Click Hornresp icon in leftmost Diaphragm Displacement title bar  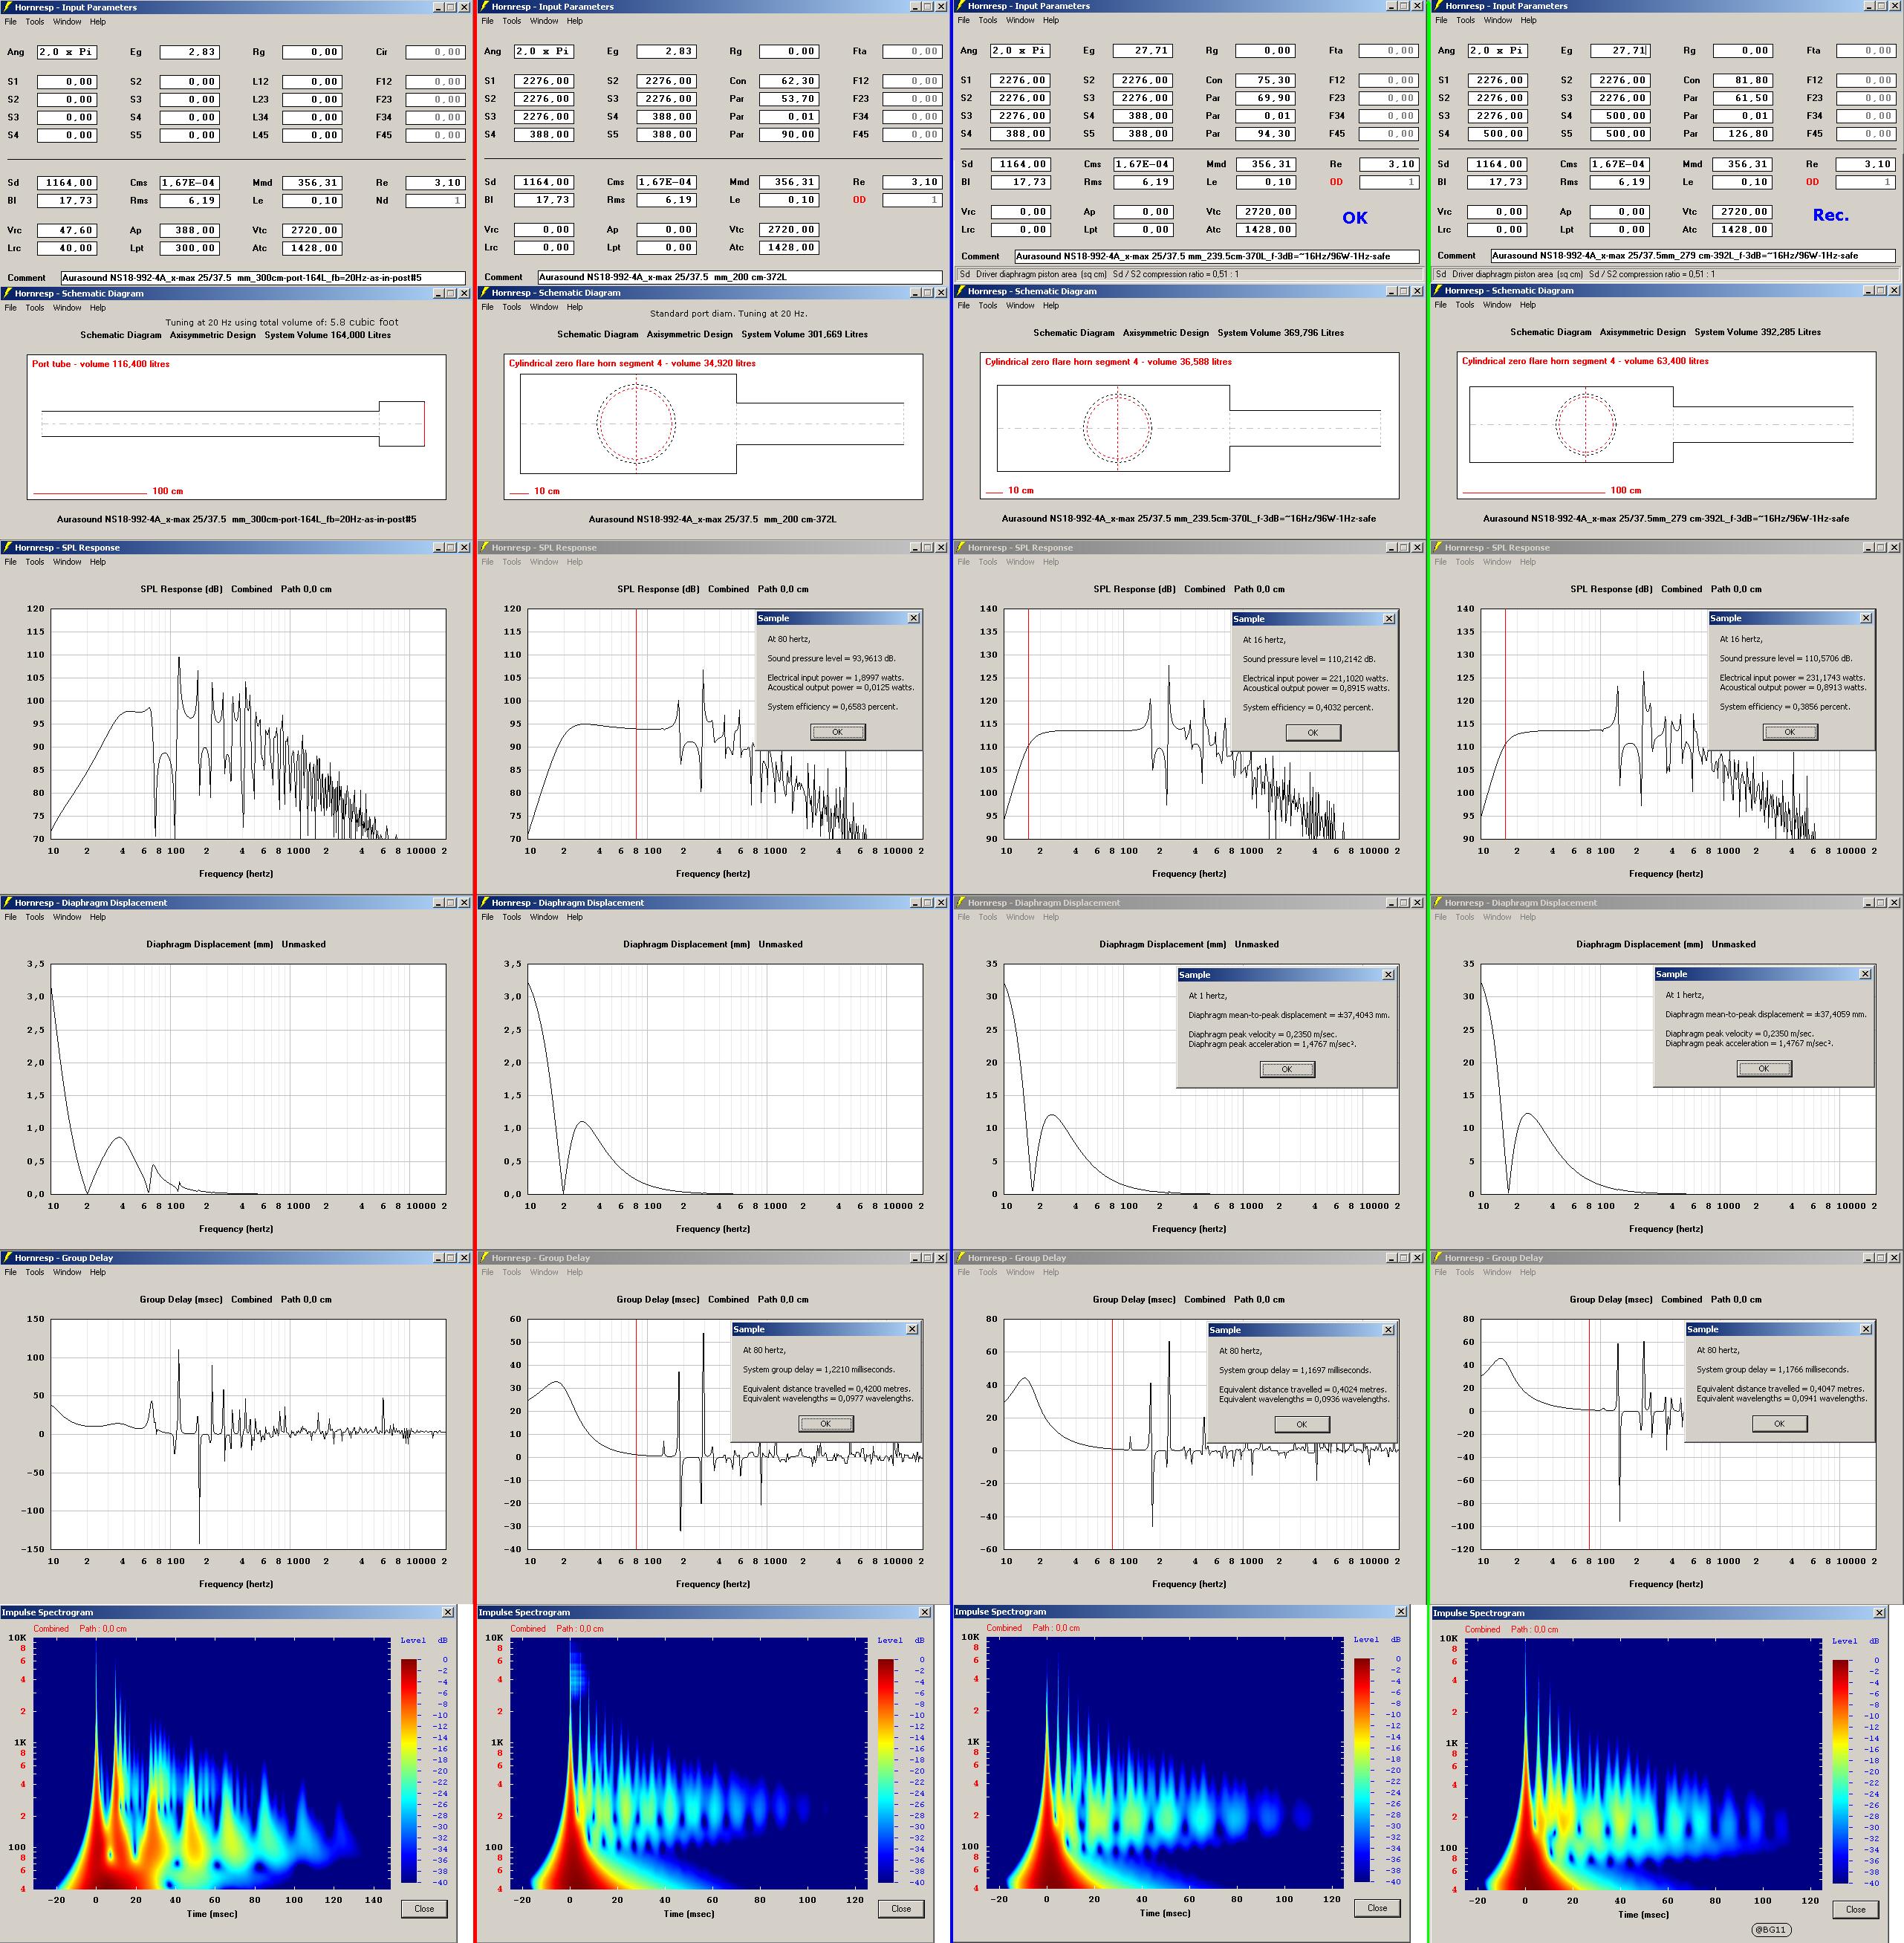pyautogui.click(x=8, y=902)
